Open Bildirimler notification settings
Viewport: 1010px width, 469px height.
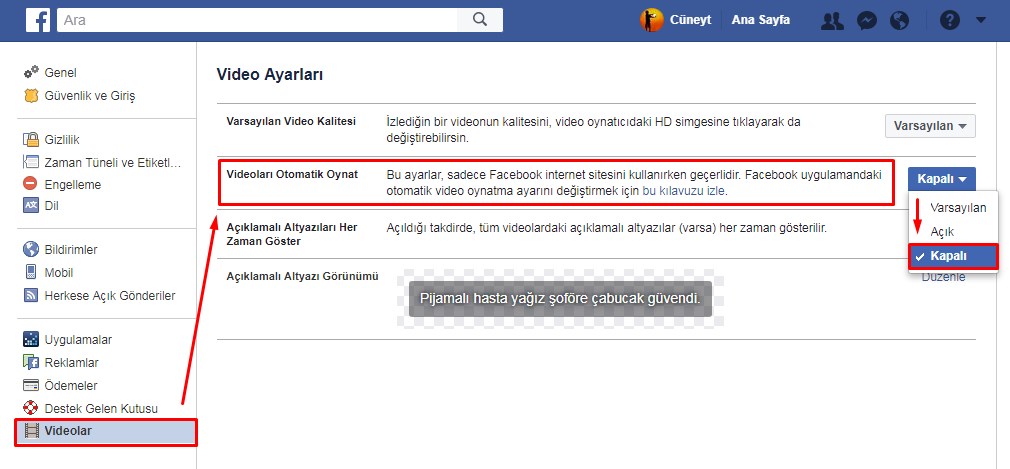tap(71, 250)
